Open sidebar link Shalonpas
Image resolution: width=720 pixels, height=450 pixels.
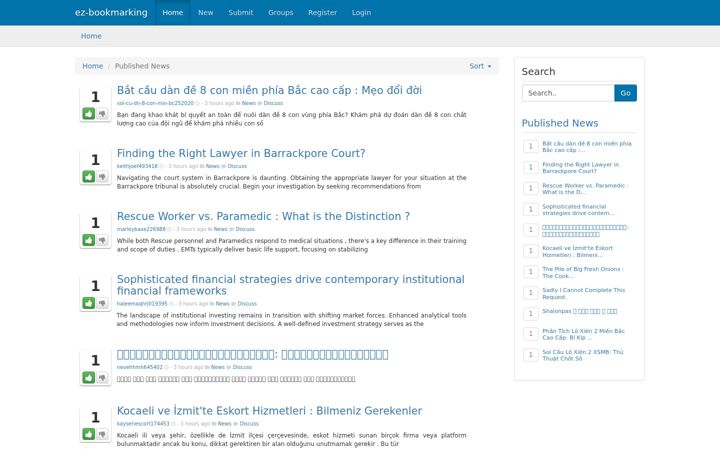[579, 311]
